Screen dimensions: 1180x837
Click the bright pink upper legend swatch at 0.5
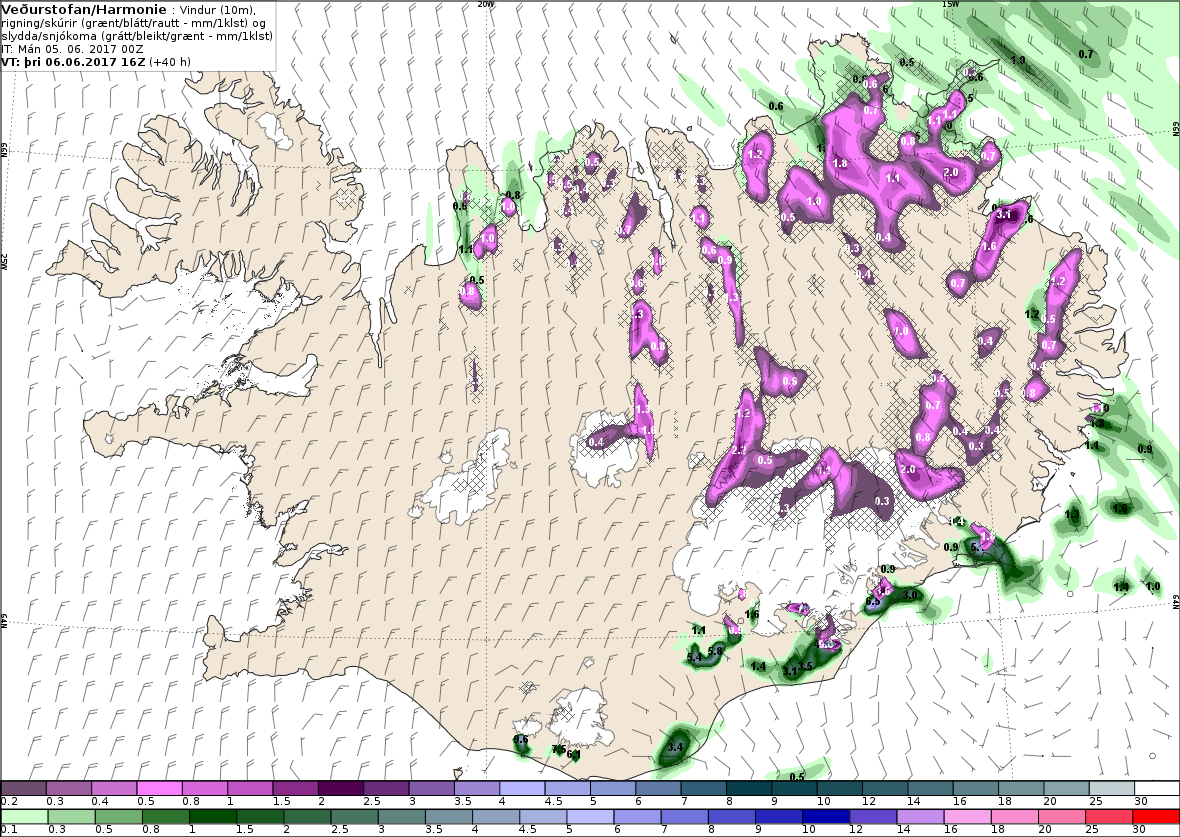click(160, 788)
